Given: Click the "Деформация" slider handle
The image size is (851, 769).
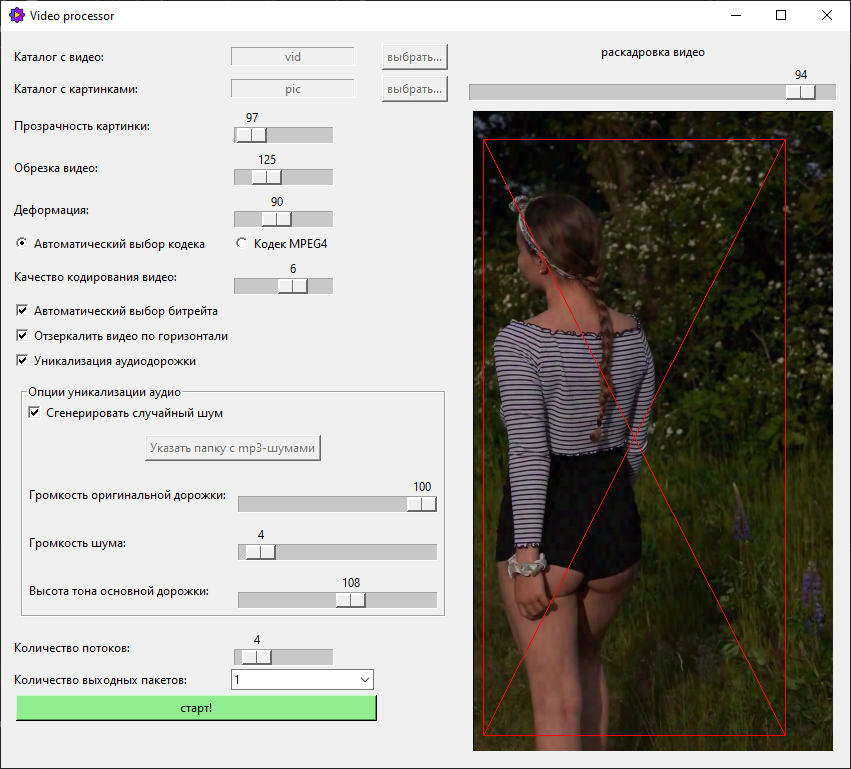Looking at the screenshot, I should (276, 219).
